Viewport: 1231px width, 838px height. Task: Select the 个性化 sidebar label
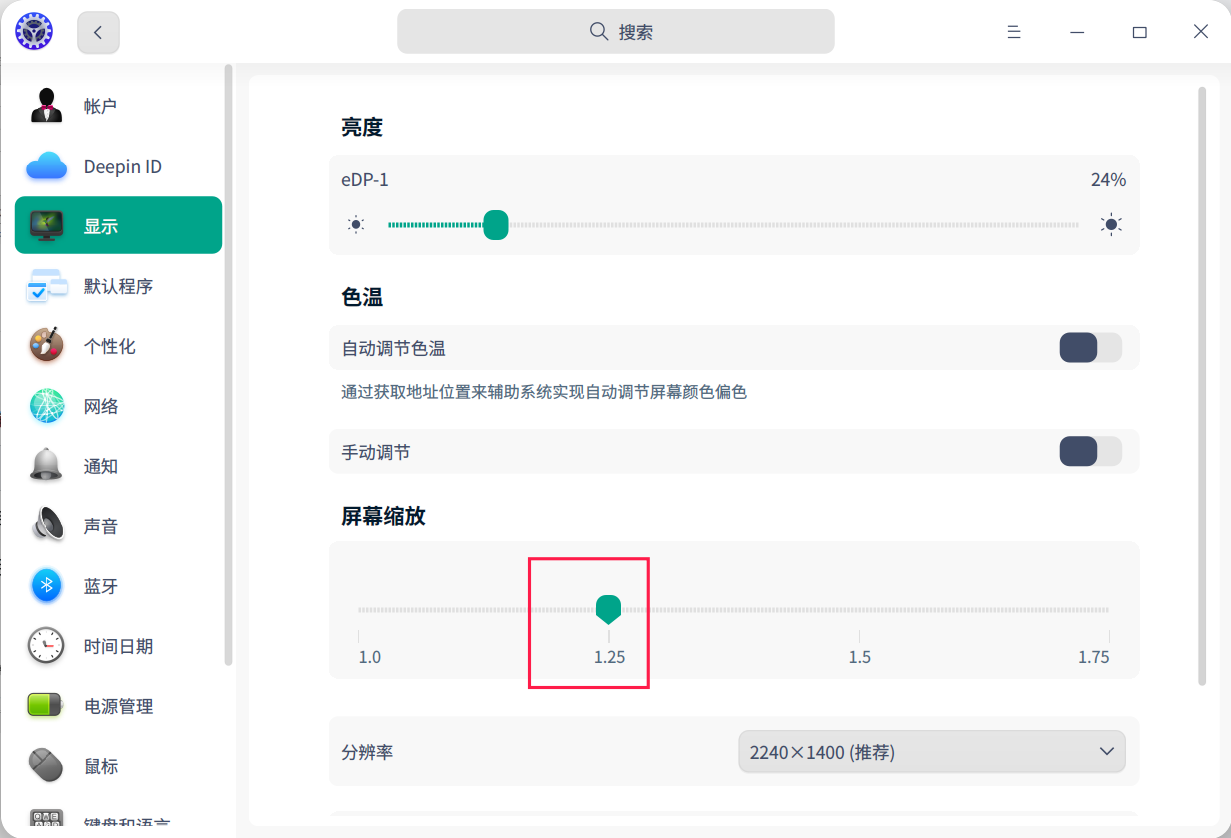click(x=110, y=346)
